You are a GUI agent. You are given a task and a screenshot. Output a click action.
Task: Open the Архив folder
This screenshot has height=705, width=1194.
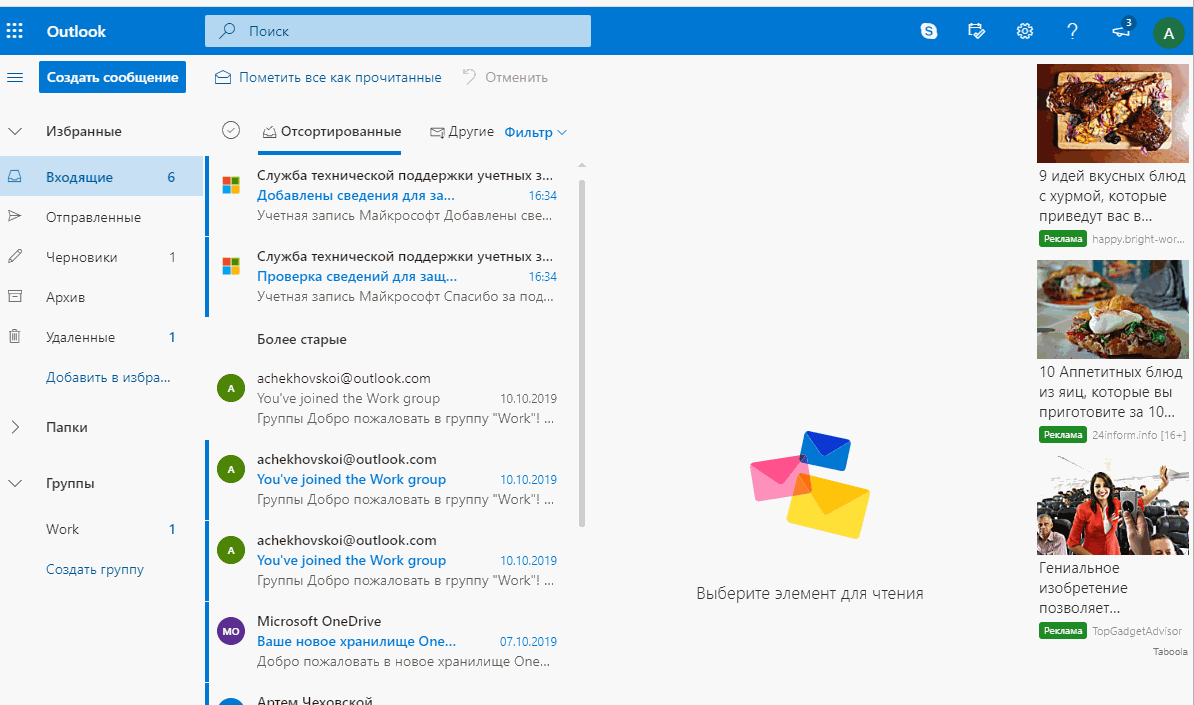pos(101,297)
